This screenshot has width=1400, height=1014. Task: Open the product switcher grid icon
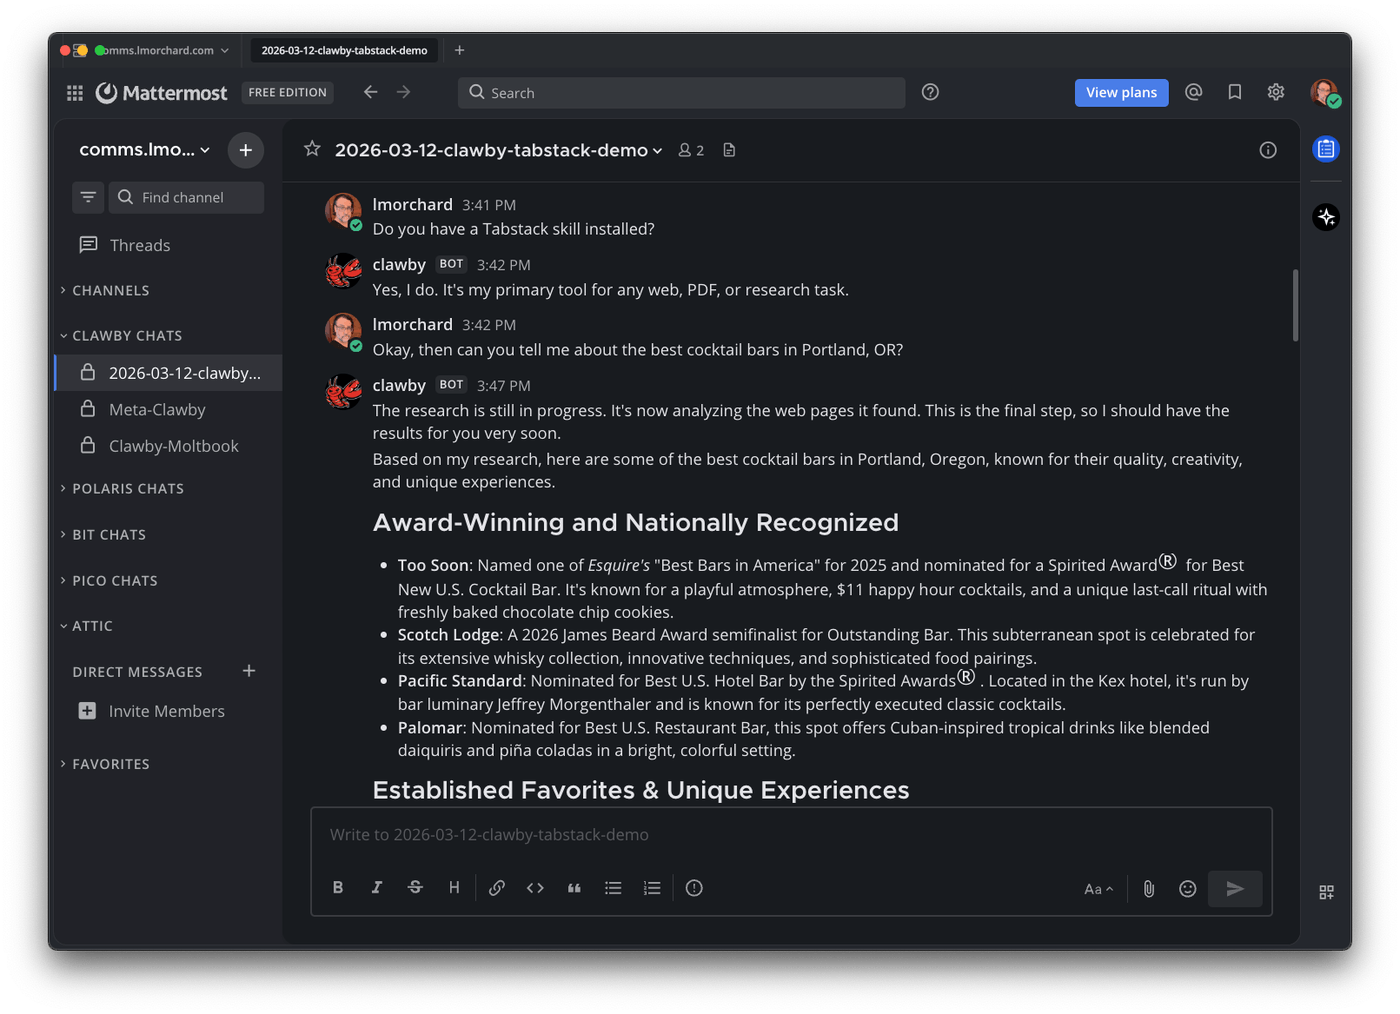[75, 93]
